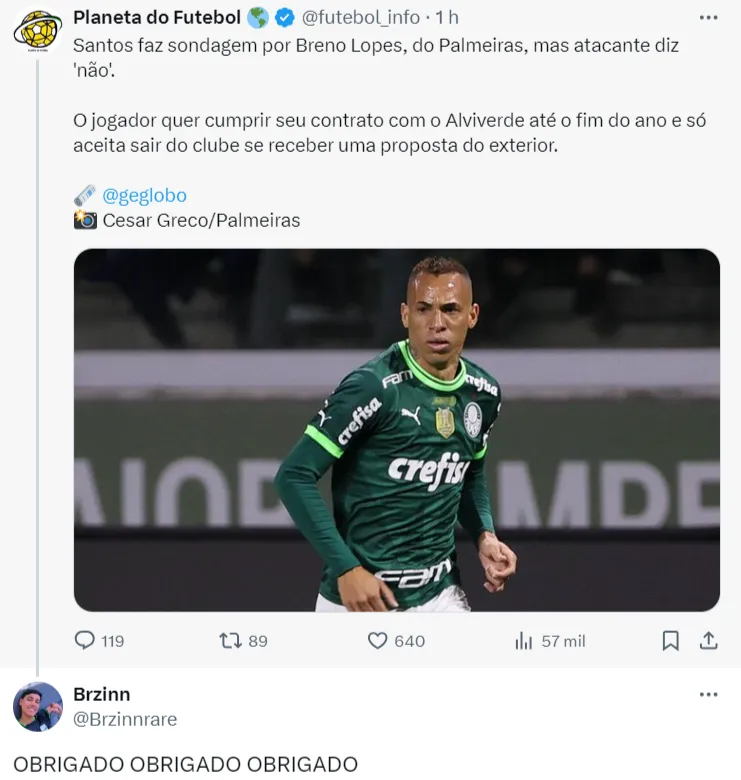View analytics showing 57 mil views

coord(524,641)
